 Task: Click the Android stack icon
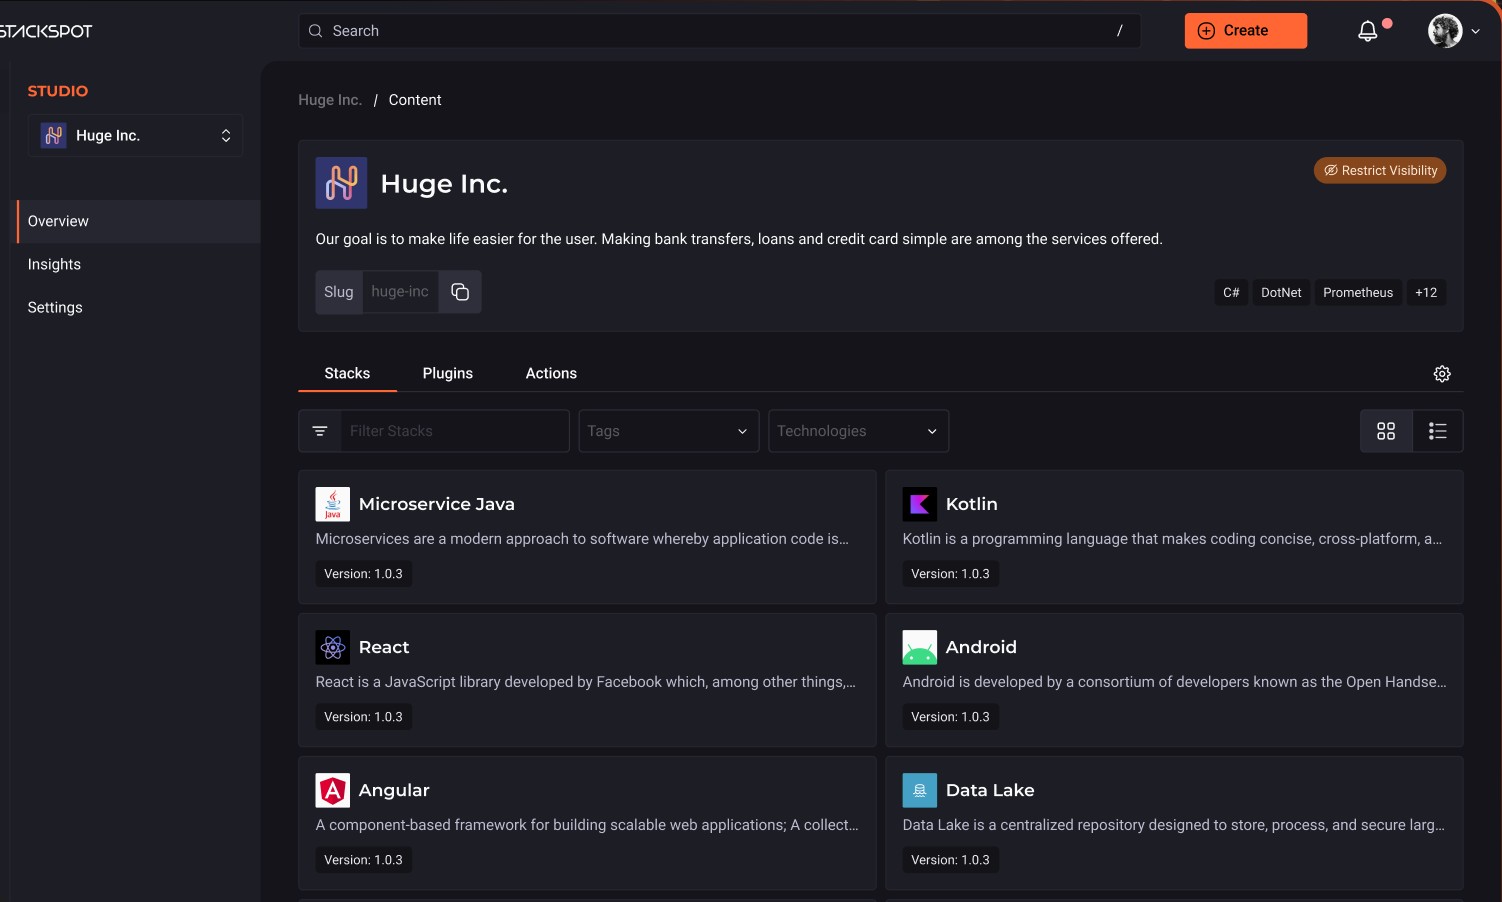point(920,647)
